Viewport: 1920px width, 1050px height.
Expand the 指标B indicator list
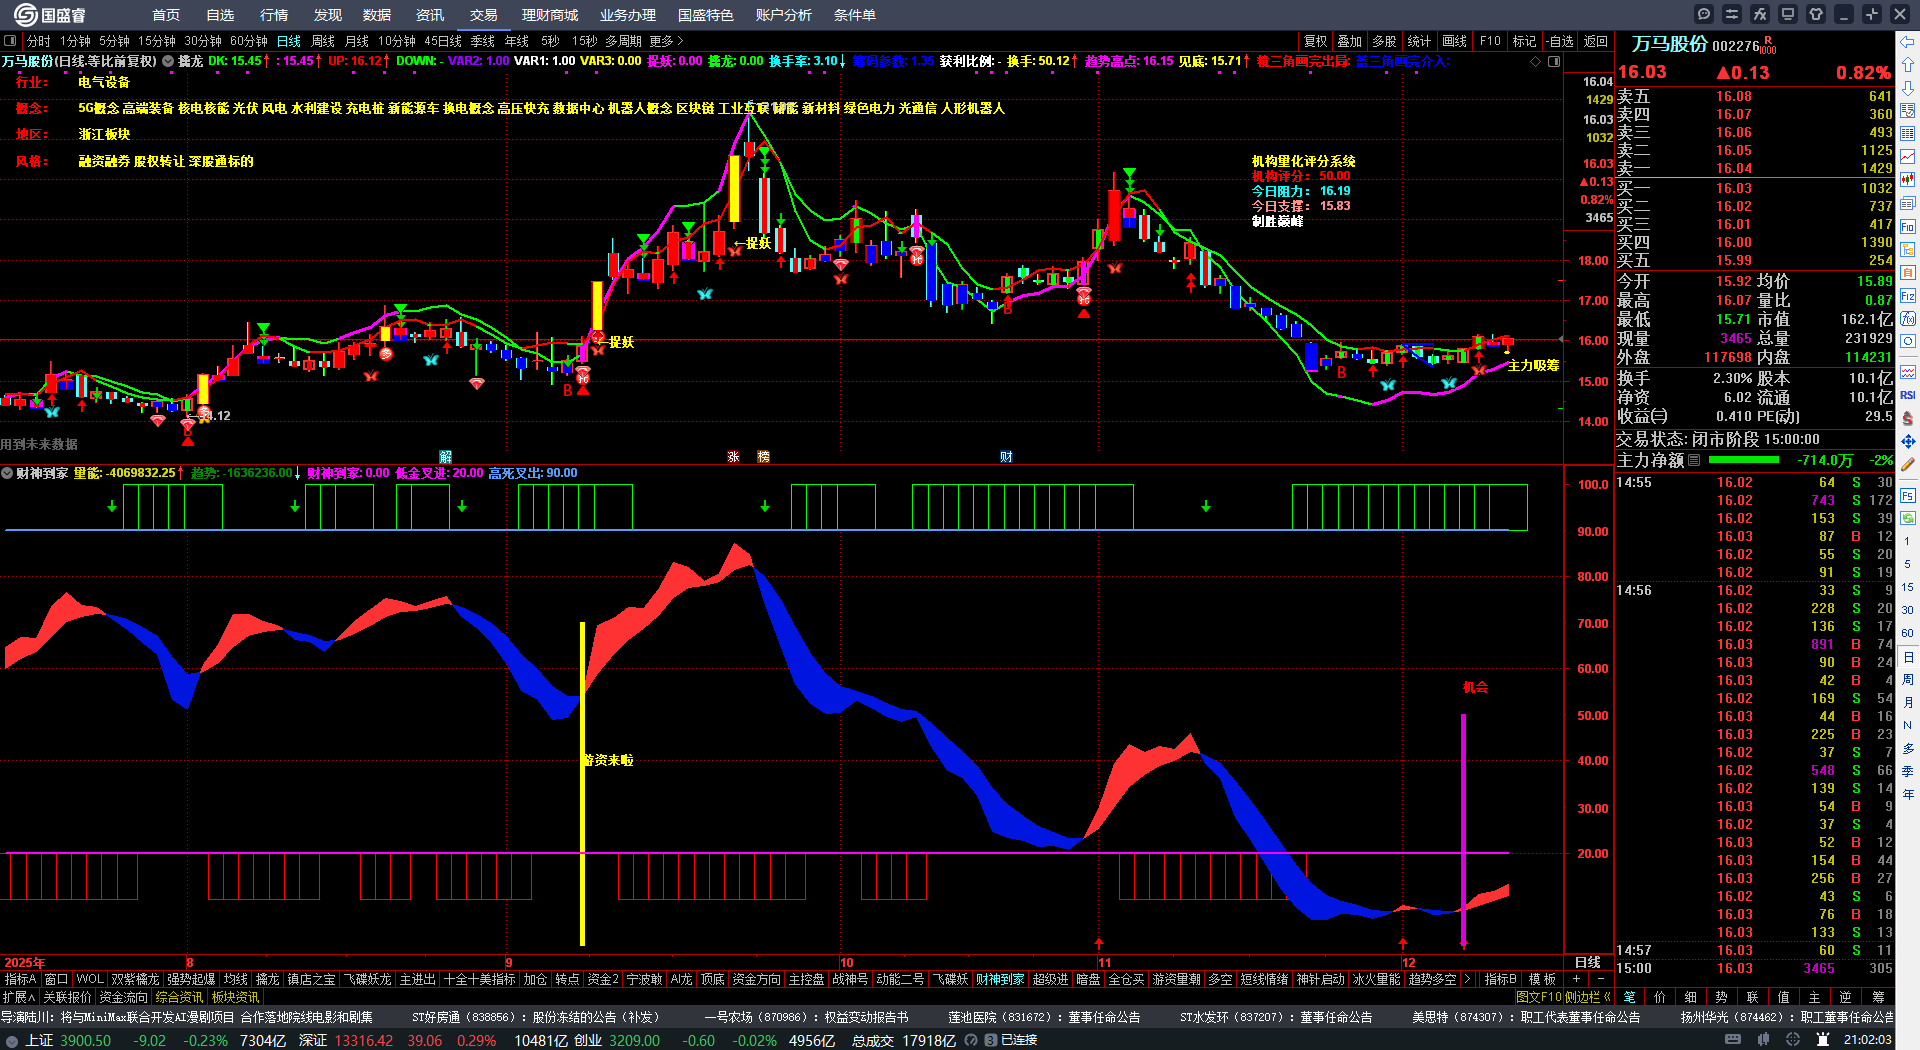1501,979
